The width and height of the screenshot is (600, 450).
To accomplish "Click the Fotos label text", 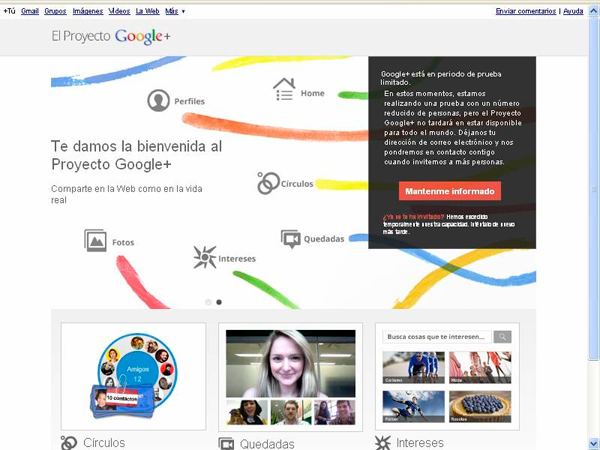I will tap(123, 242).
